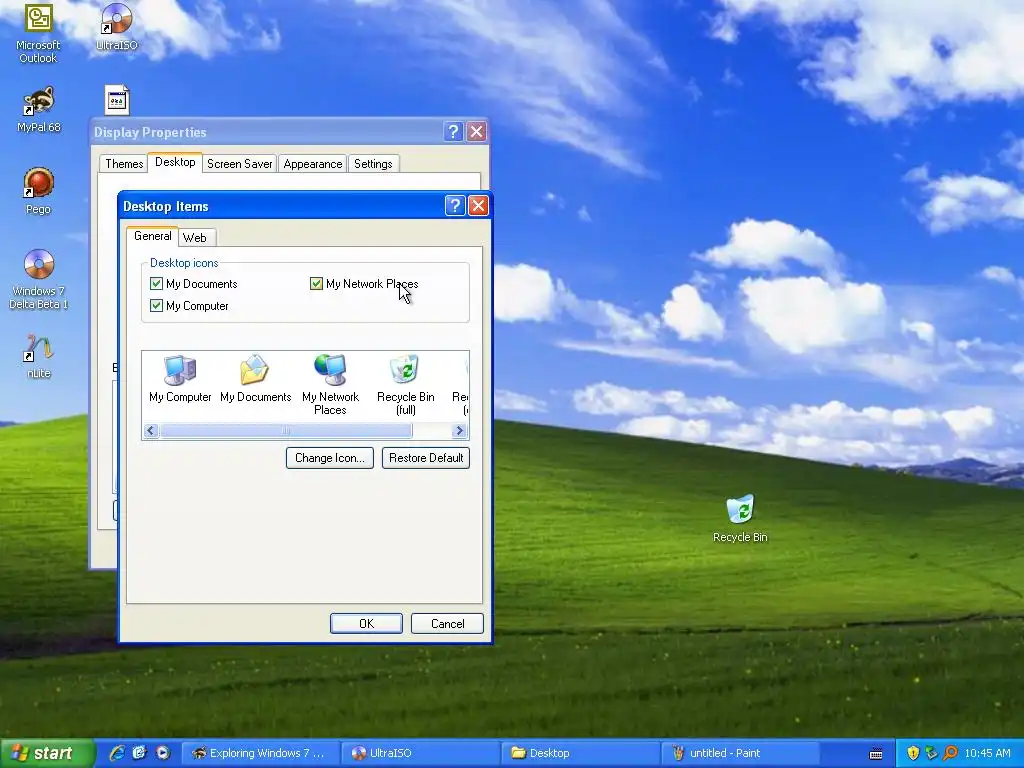Switch to Exploring Windows 7 taskbar window
Viewport: 1024px width, 768px height.
point(260,753)
